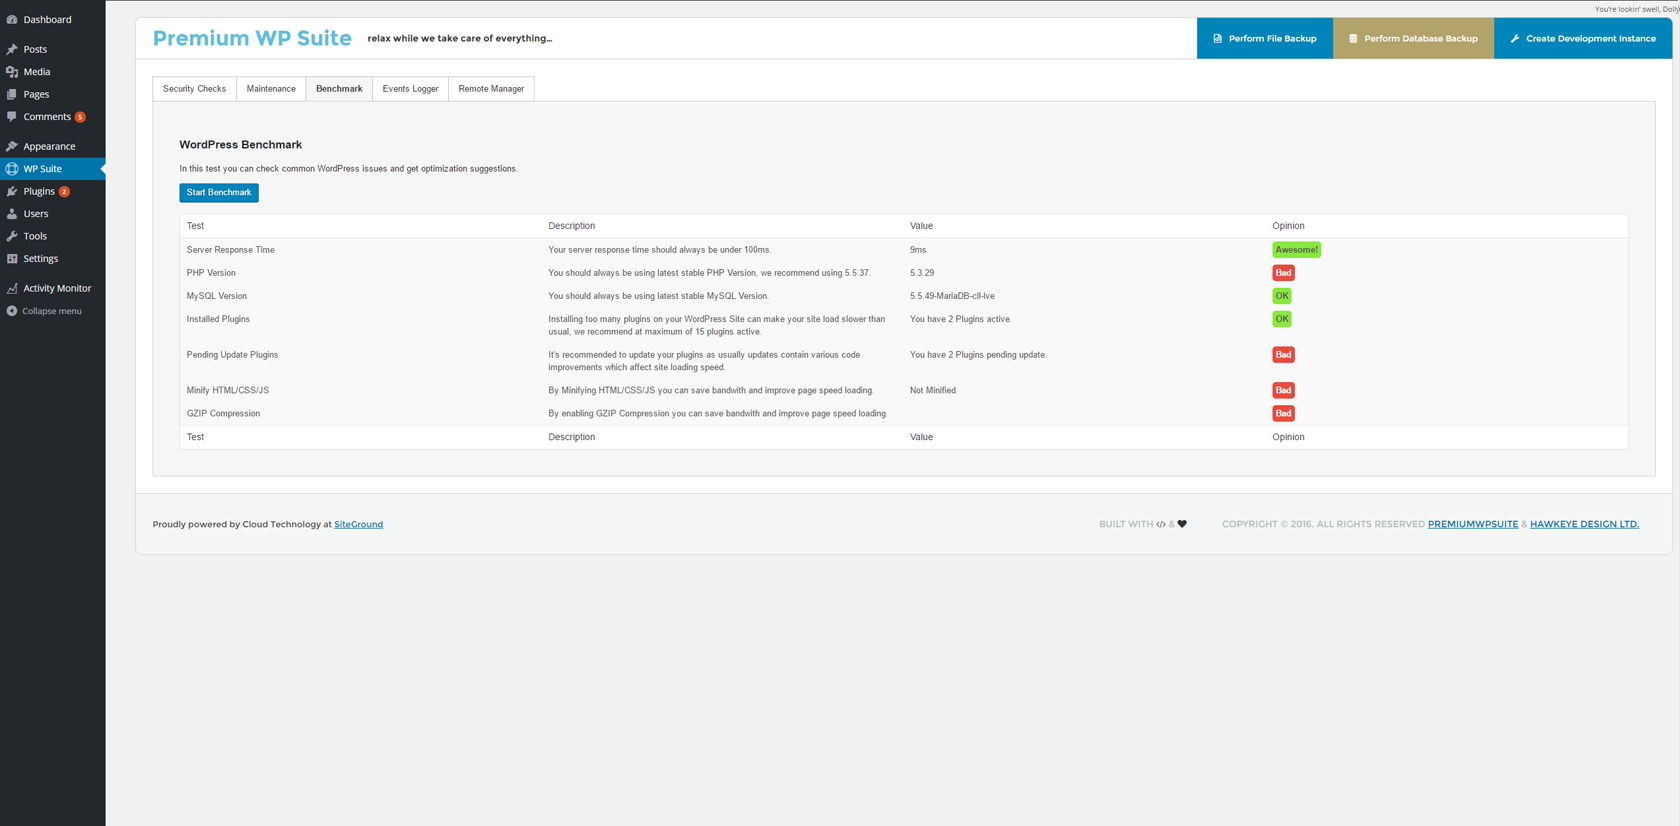Click the Not Minified value
1680x826 pixels.
coord(933,390)
